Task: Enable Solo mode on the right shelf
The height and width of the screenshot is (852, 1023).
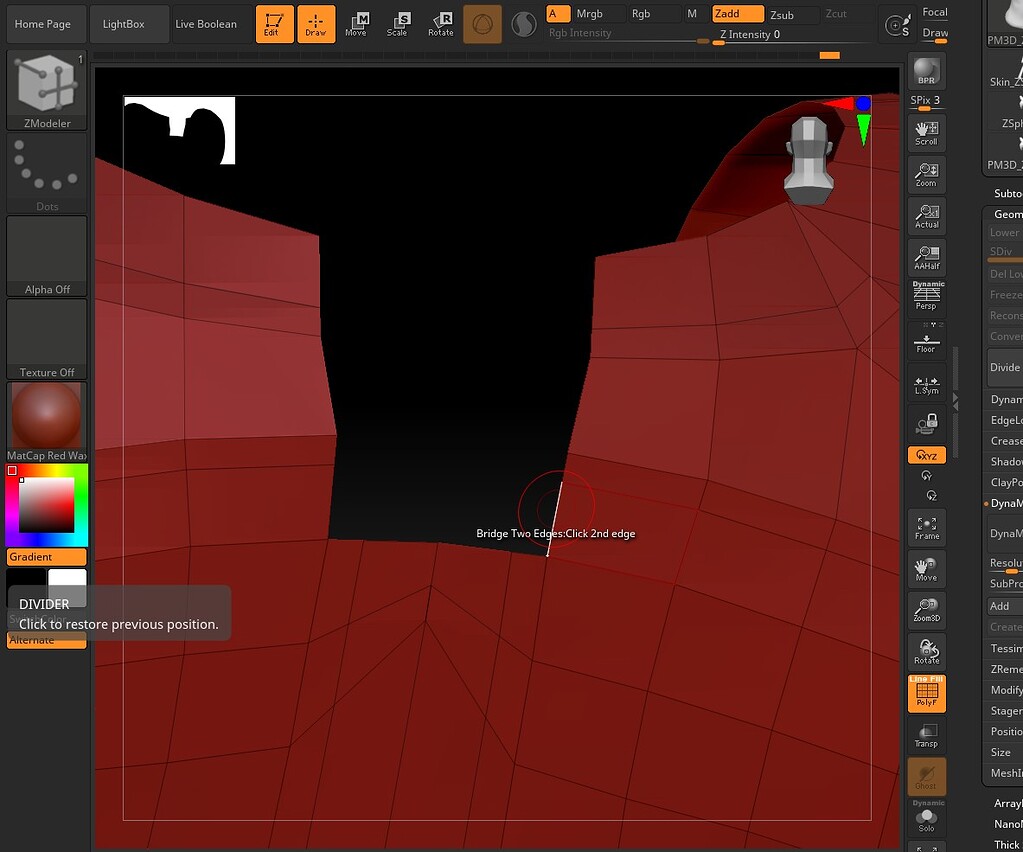Action: click(925, 817)
